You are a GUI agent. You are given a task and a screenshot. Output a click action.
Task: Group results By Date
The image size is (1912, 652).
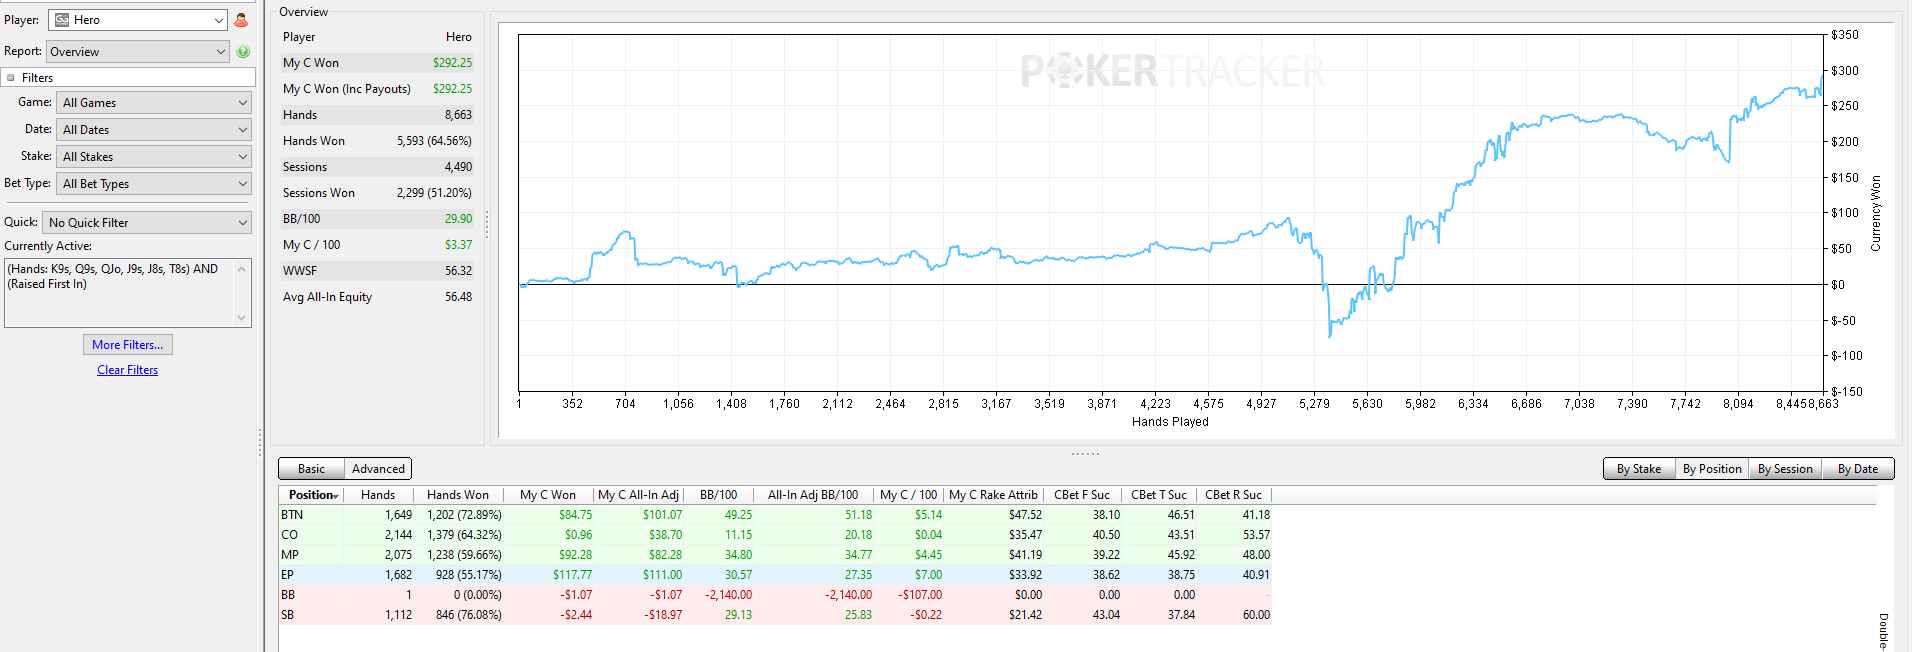tap(1858, 469)
